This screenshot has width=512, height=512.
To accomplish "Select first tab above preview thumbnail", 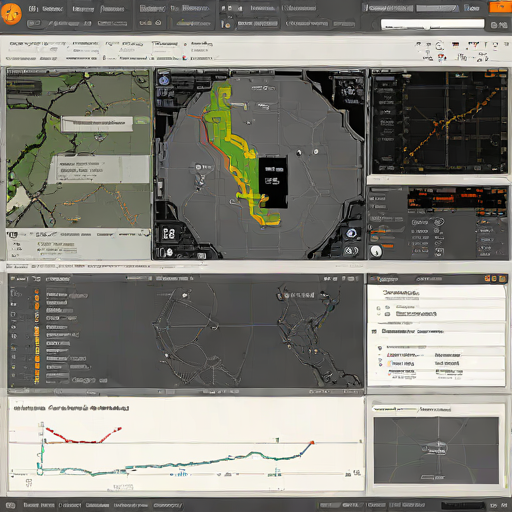I will [x=395, y=409].
